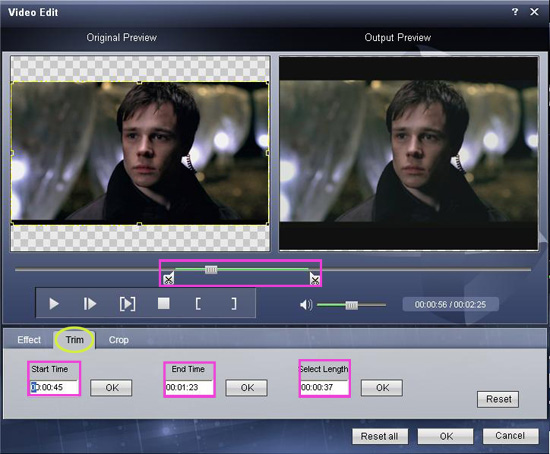This screenshot has height=454, width=550.
Task: Click the right scissors trim marker
Action: (x=315, y=279)
